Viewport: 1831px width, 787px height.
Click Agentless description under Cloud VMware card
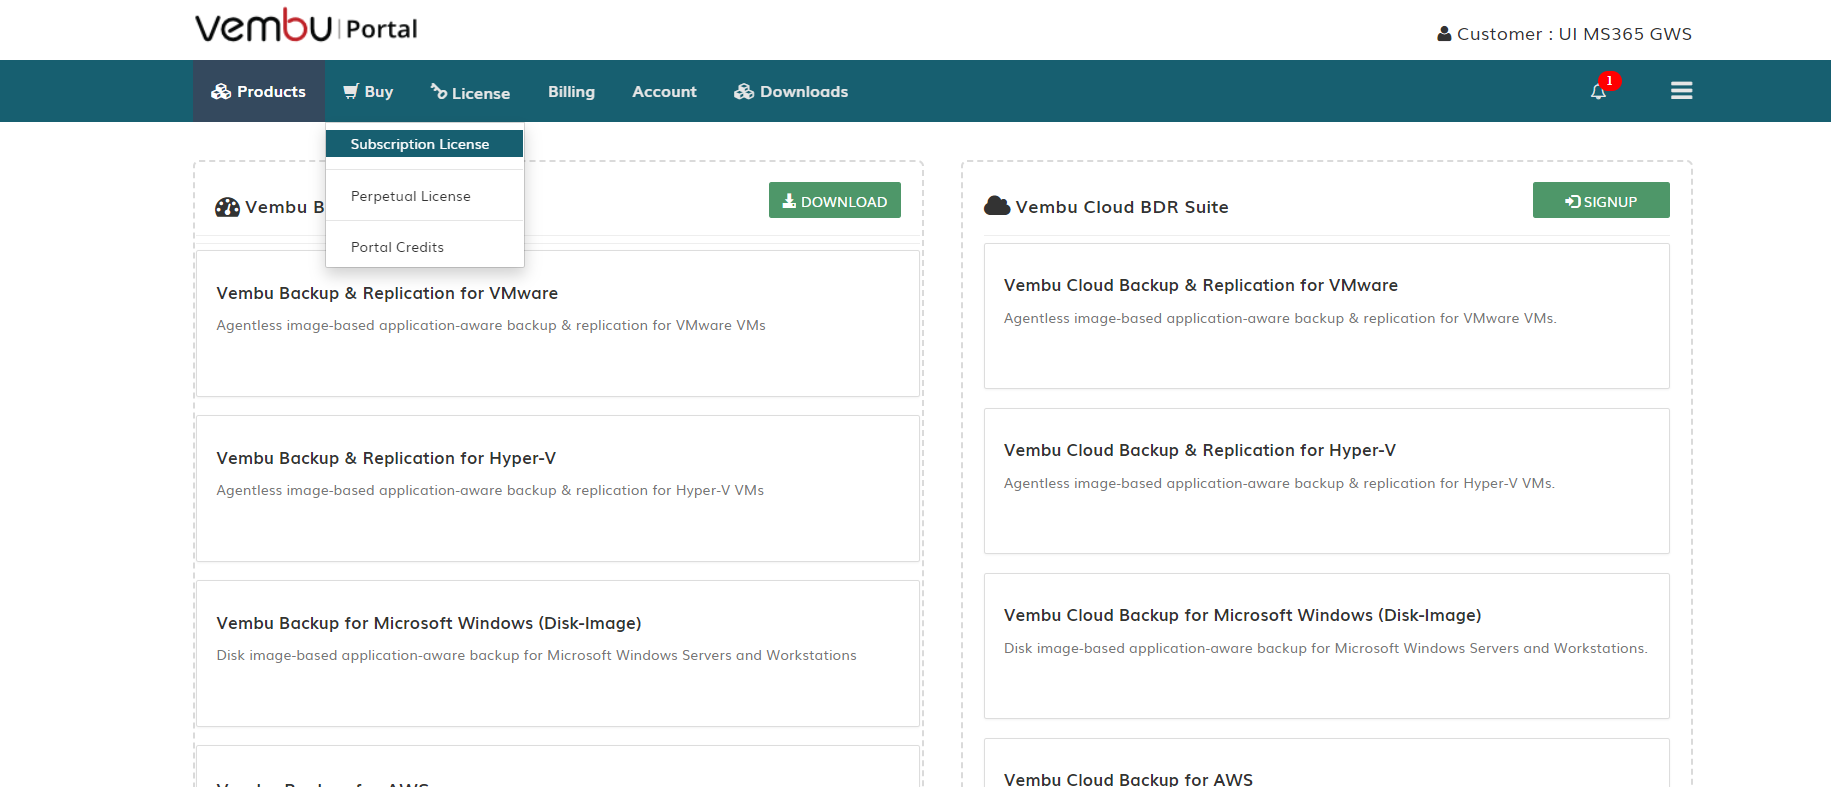point(1280,318)
